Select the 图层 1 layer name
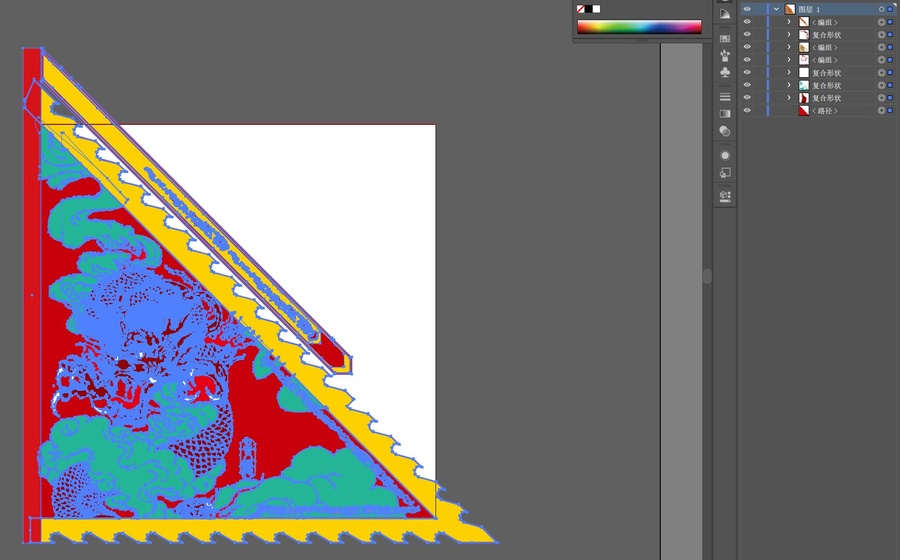 pos(809,9)
